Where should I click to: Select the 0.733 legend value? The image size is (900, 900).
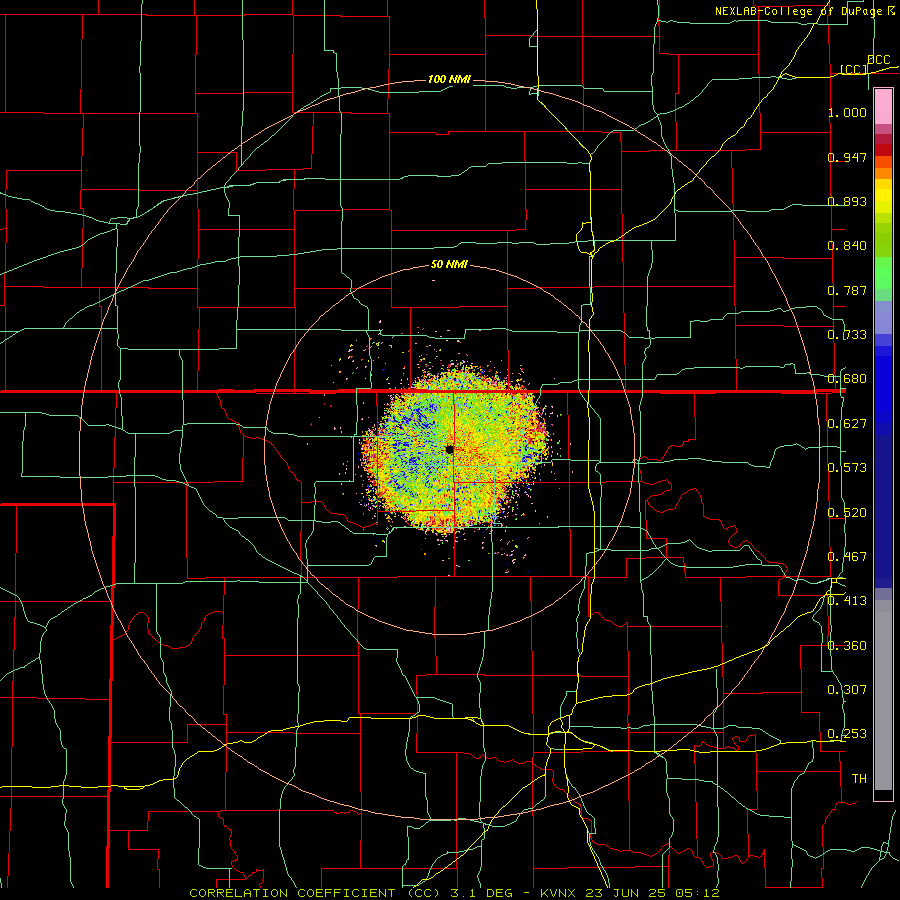coord(847,335)
